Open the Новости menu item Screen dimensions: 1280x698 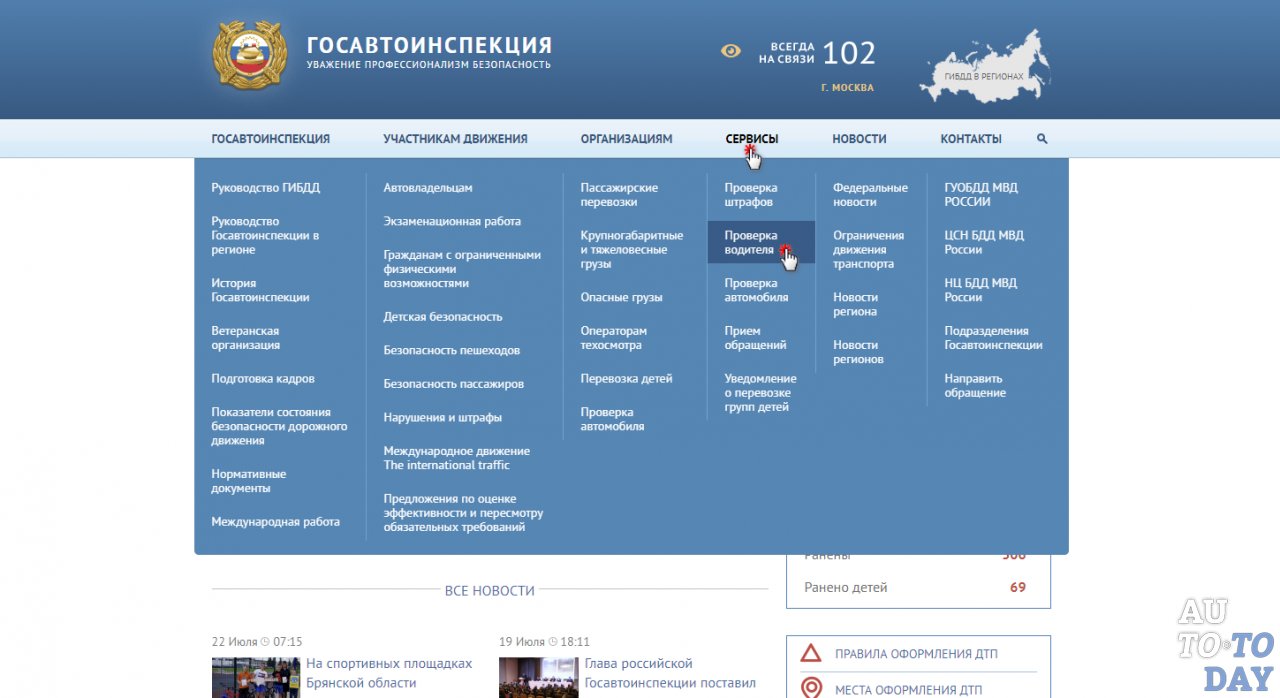tap(859, 139)
